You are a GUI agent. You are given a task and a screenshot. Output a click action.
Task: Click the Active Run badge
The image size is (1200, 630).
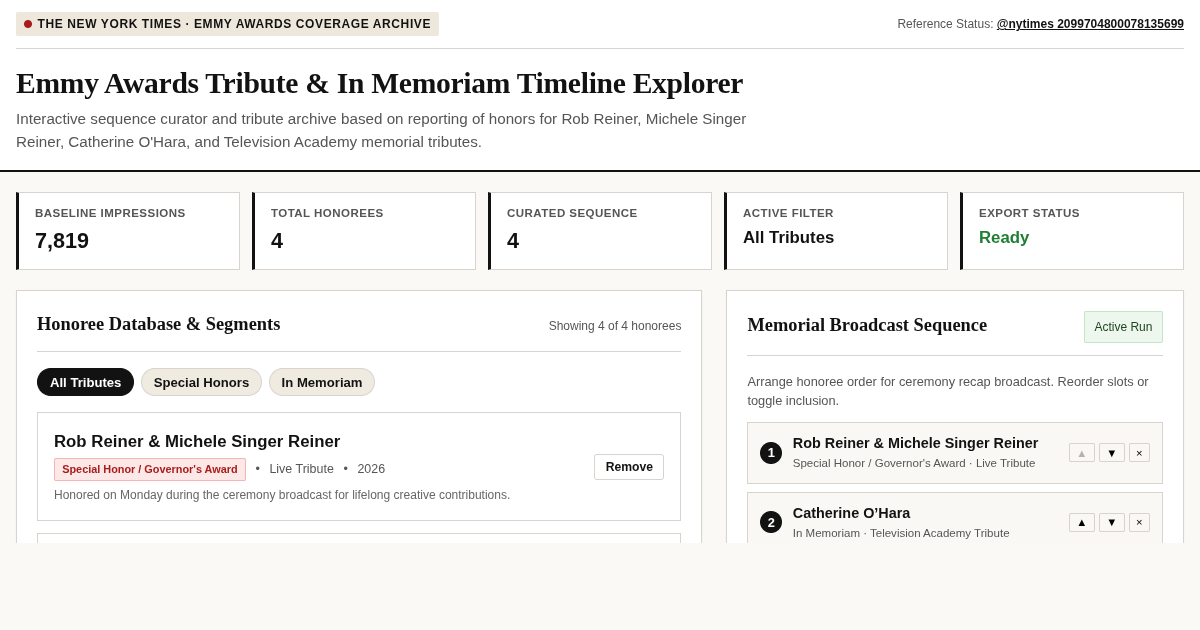[x=1123, y=327]
